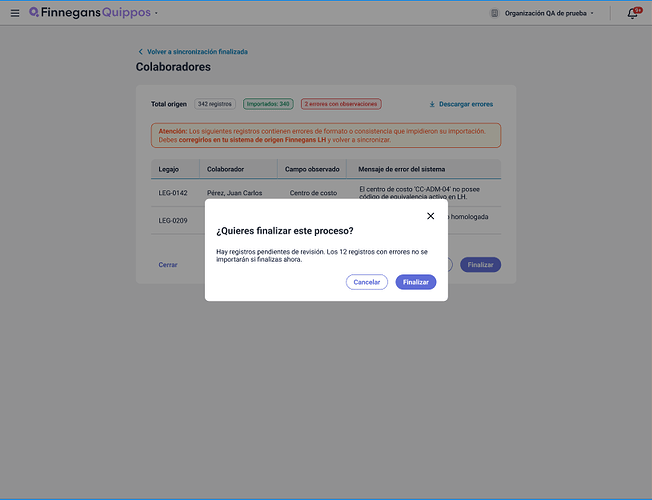Click Cancelar in the dialog
The height and width of the screenshot is (500, 652).
(x=366, y=282)
